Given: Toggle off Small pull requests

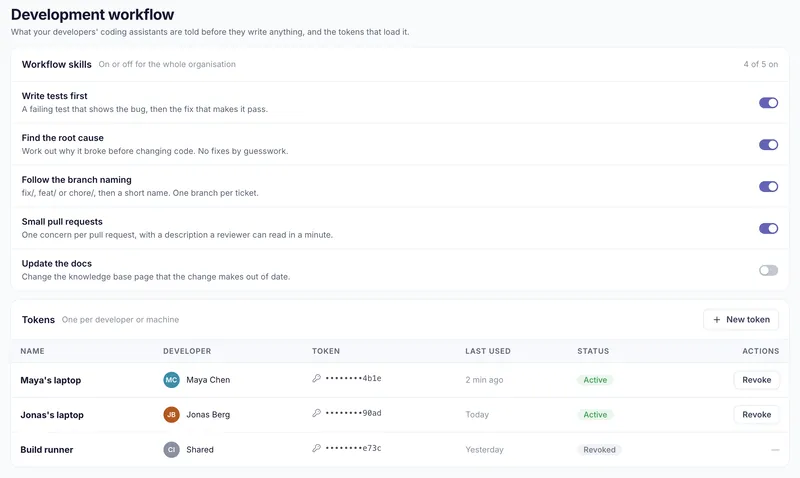Looking at the screenshot, I should [x=768, y=229].
